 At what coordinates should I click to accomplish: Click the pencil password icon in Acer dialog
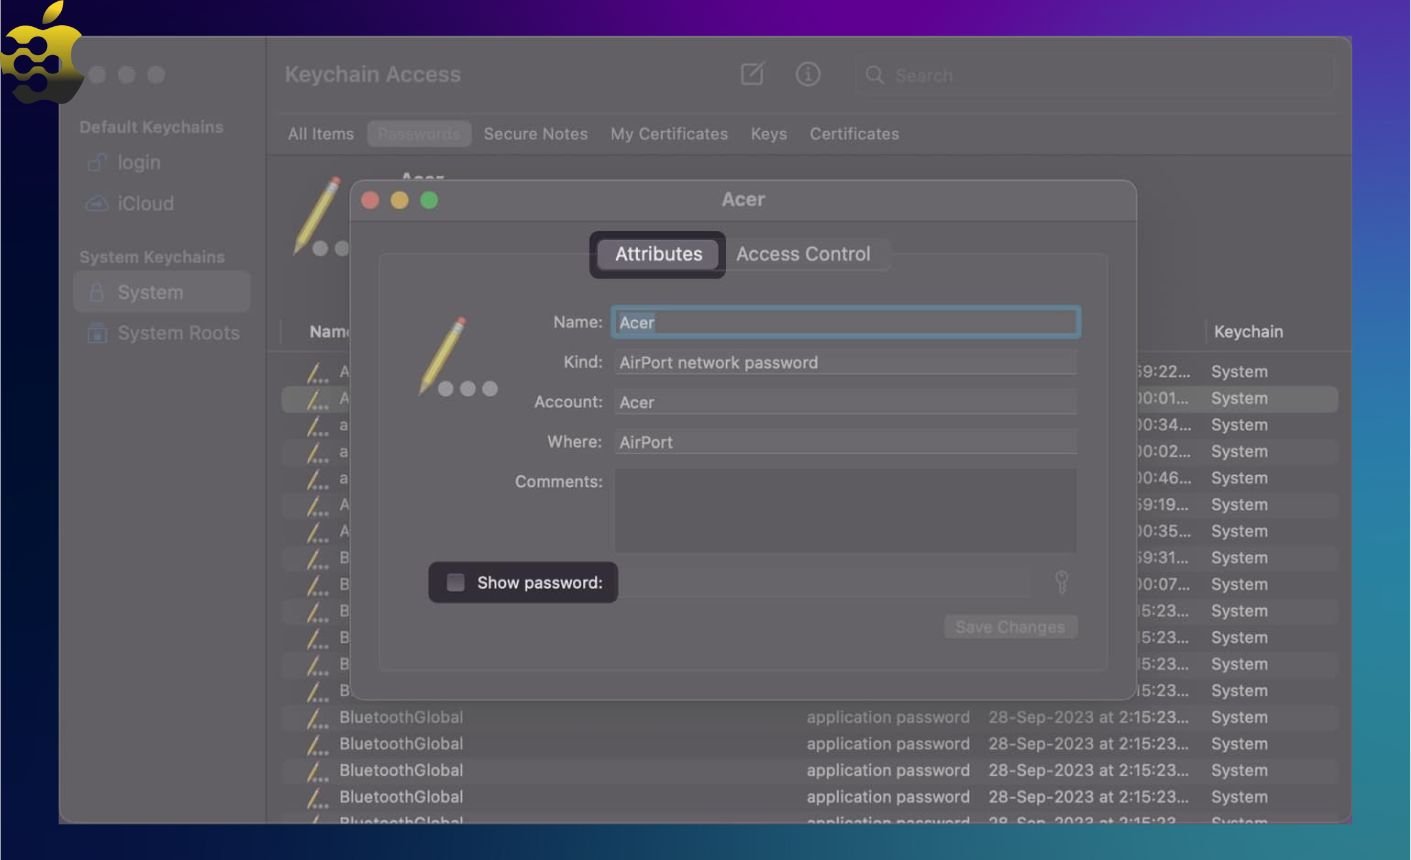(457, 358)
